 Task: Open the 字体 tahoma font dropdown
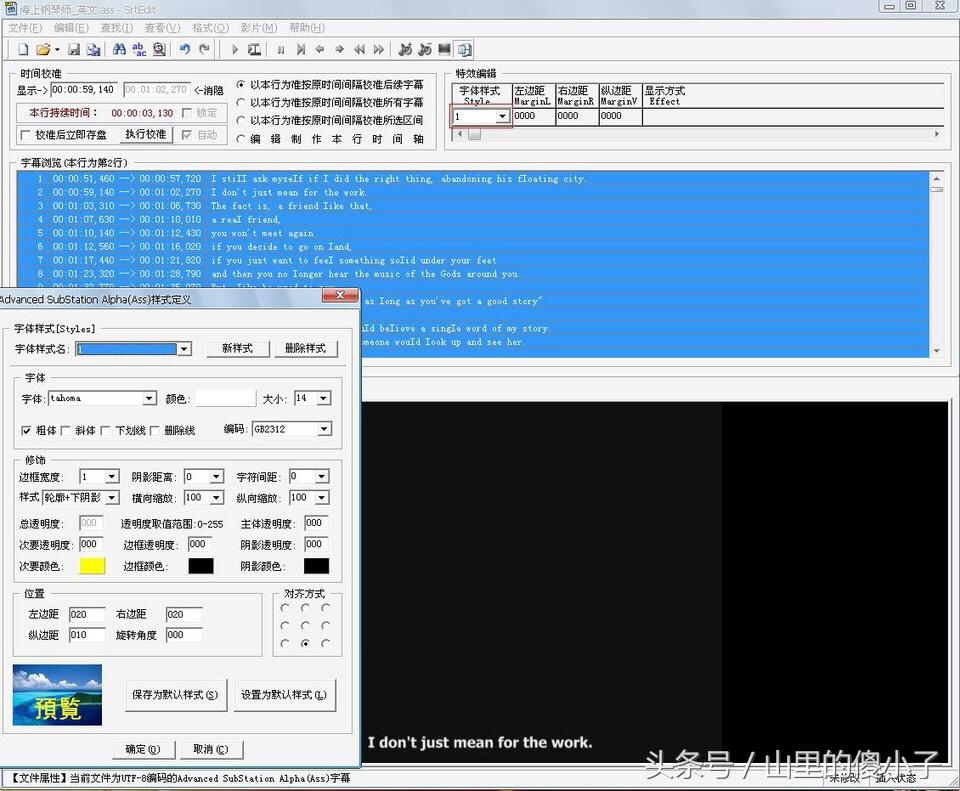tap(149, 398)
